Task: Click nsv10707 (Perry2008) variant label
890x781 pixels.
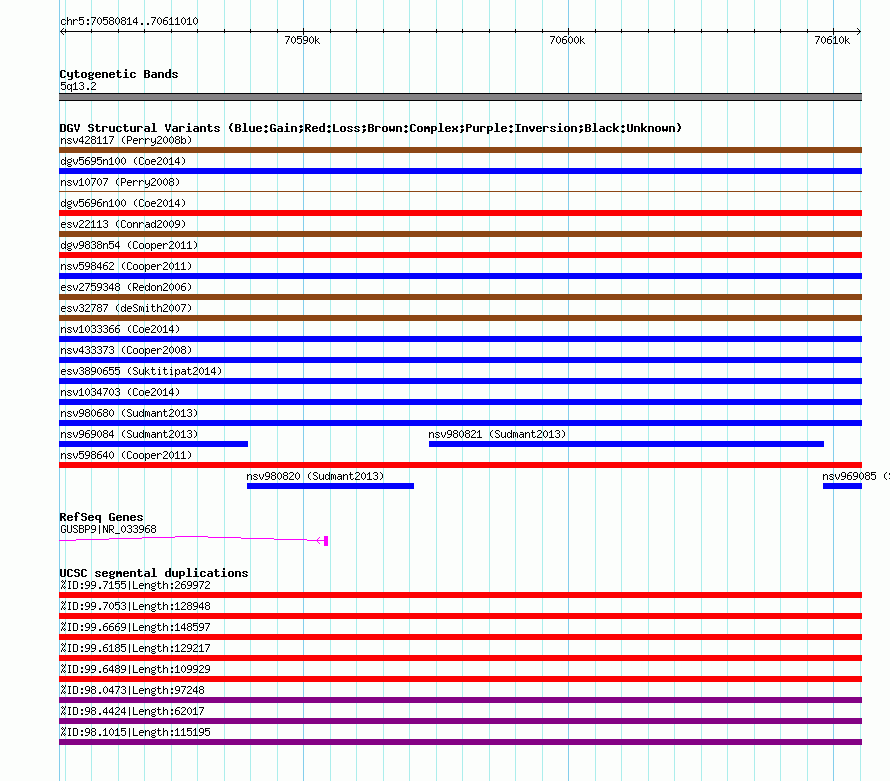Action: 120,182
